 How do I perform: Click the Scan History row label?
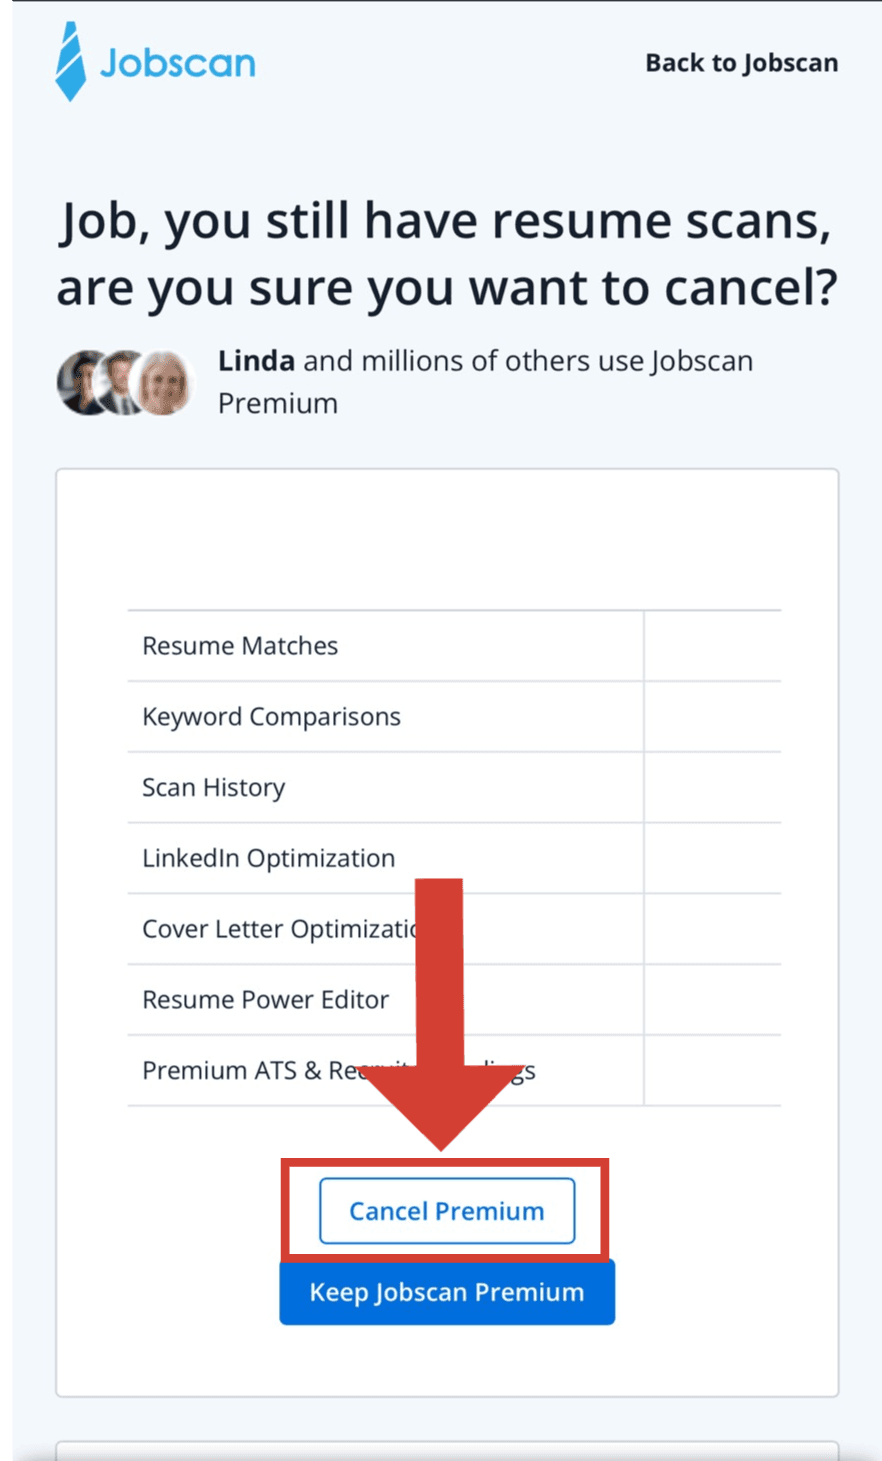pyautogui.click(x=213, y=788)
